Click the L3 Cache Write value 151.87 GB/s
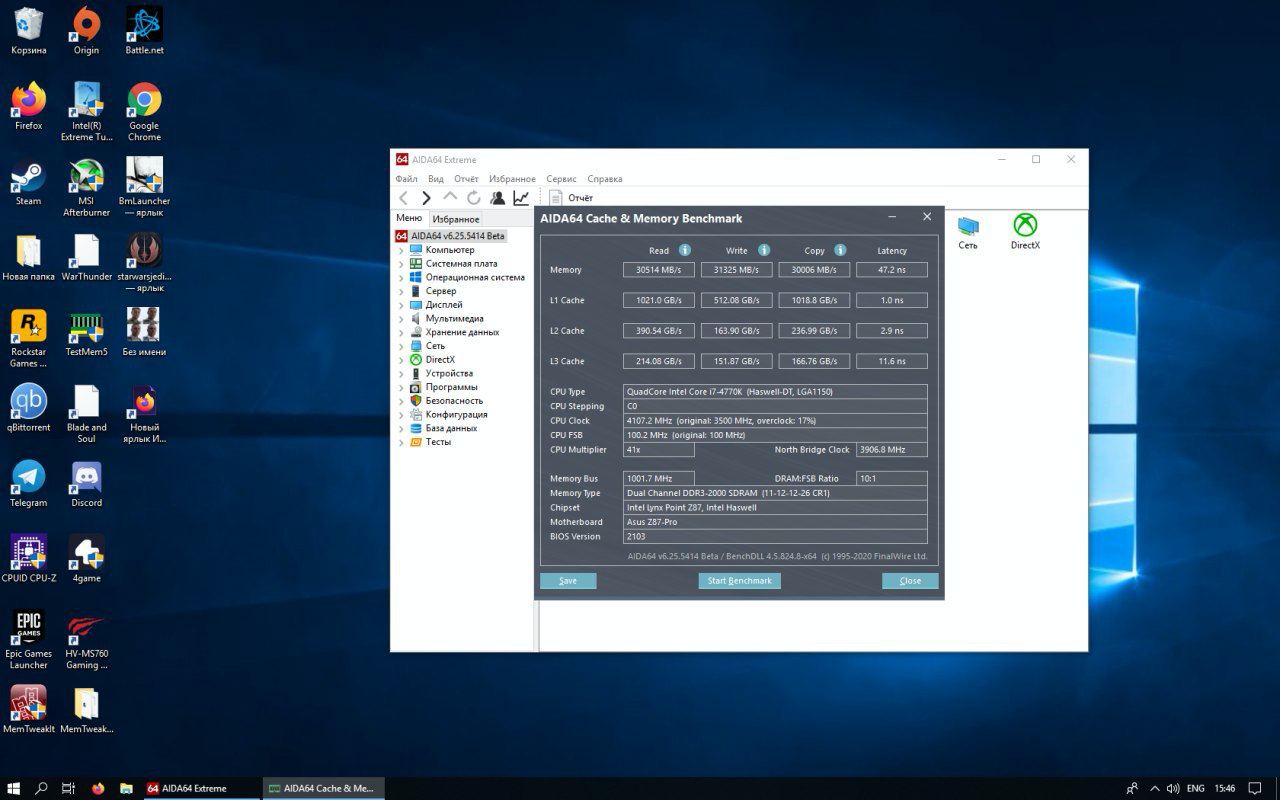Viewport: 1280px width, 800px height. click(x=736, y=361)
